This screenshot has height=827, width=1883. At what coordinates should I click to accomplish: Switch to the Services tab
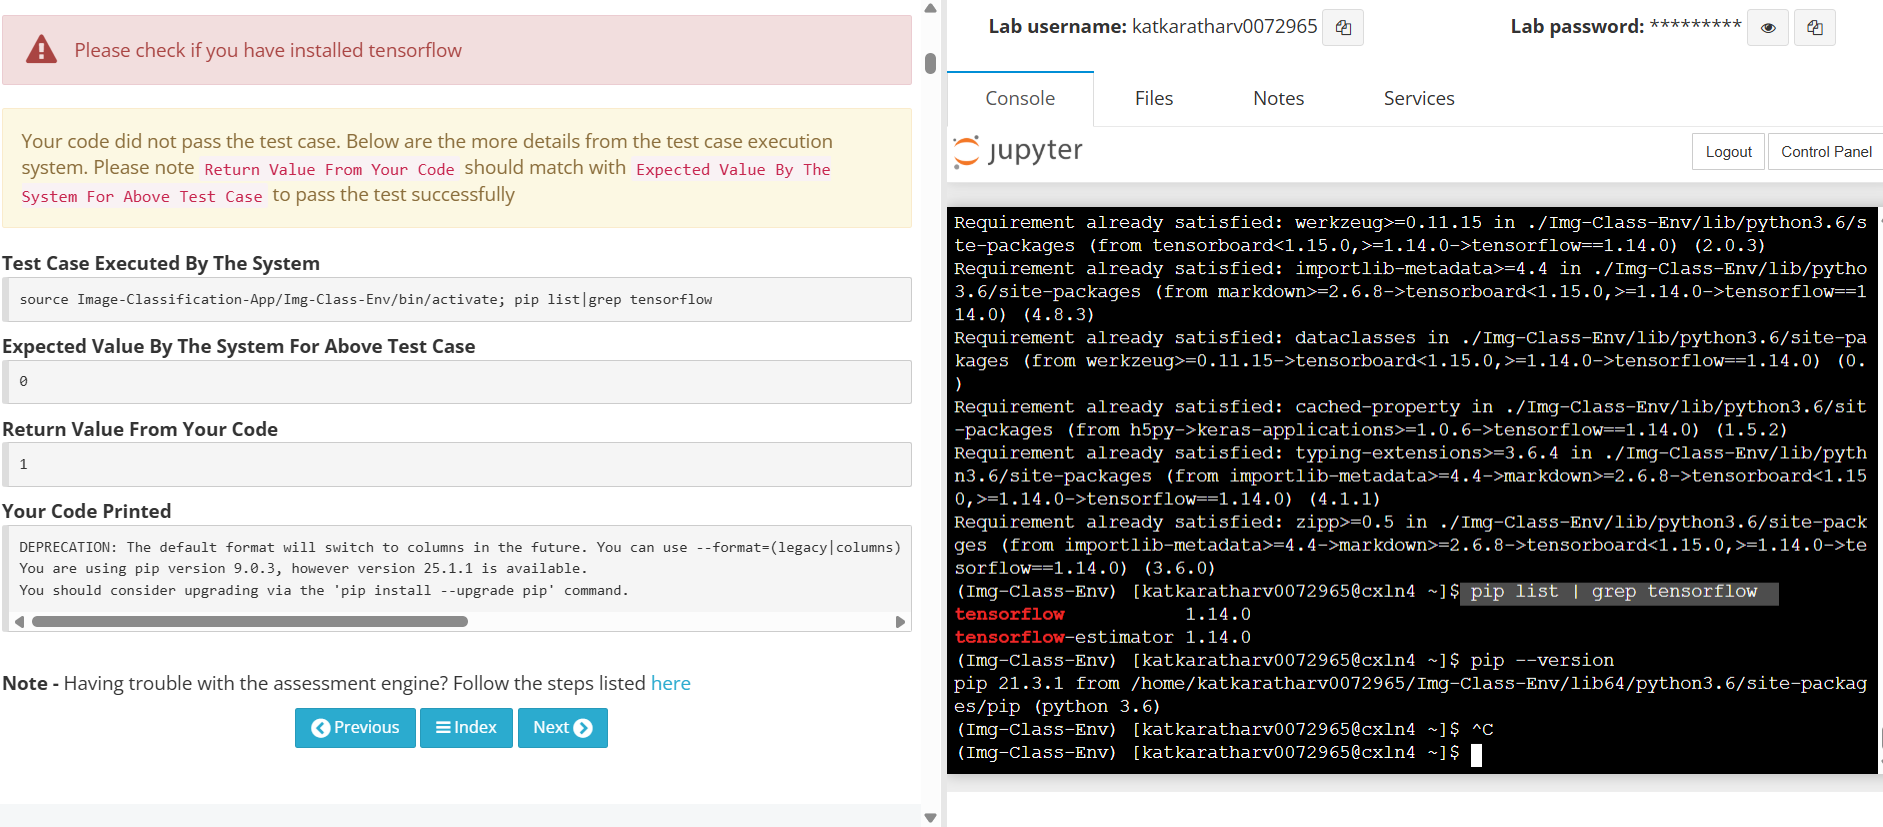pos(1418,98)
